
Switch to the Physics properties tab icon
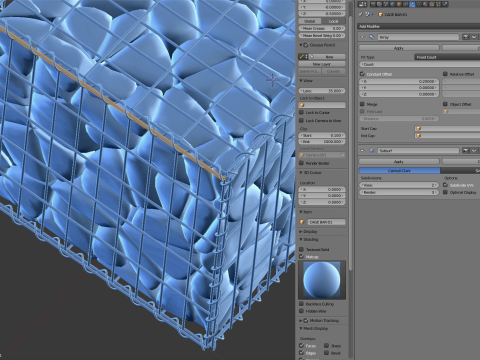(x=445, y=4)
